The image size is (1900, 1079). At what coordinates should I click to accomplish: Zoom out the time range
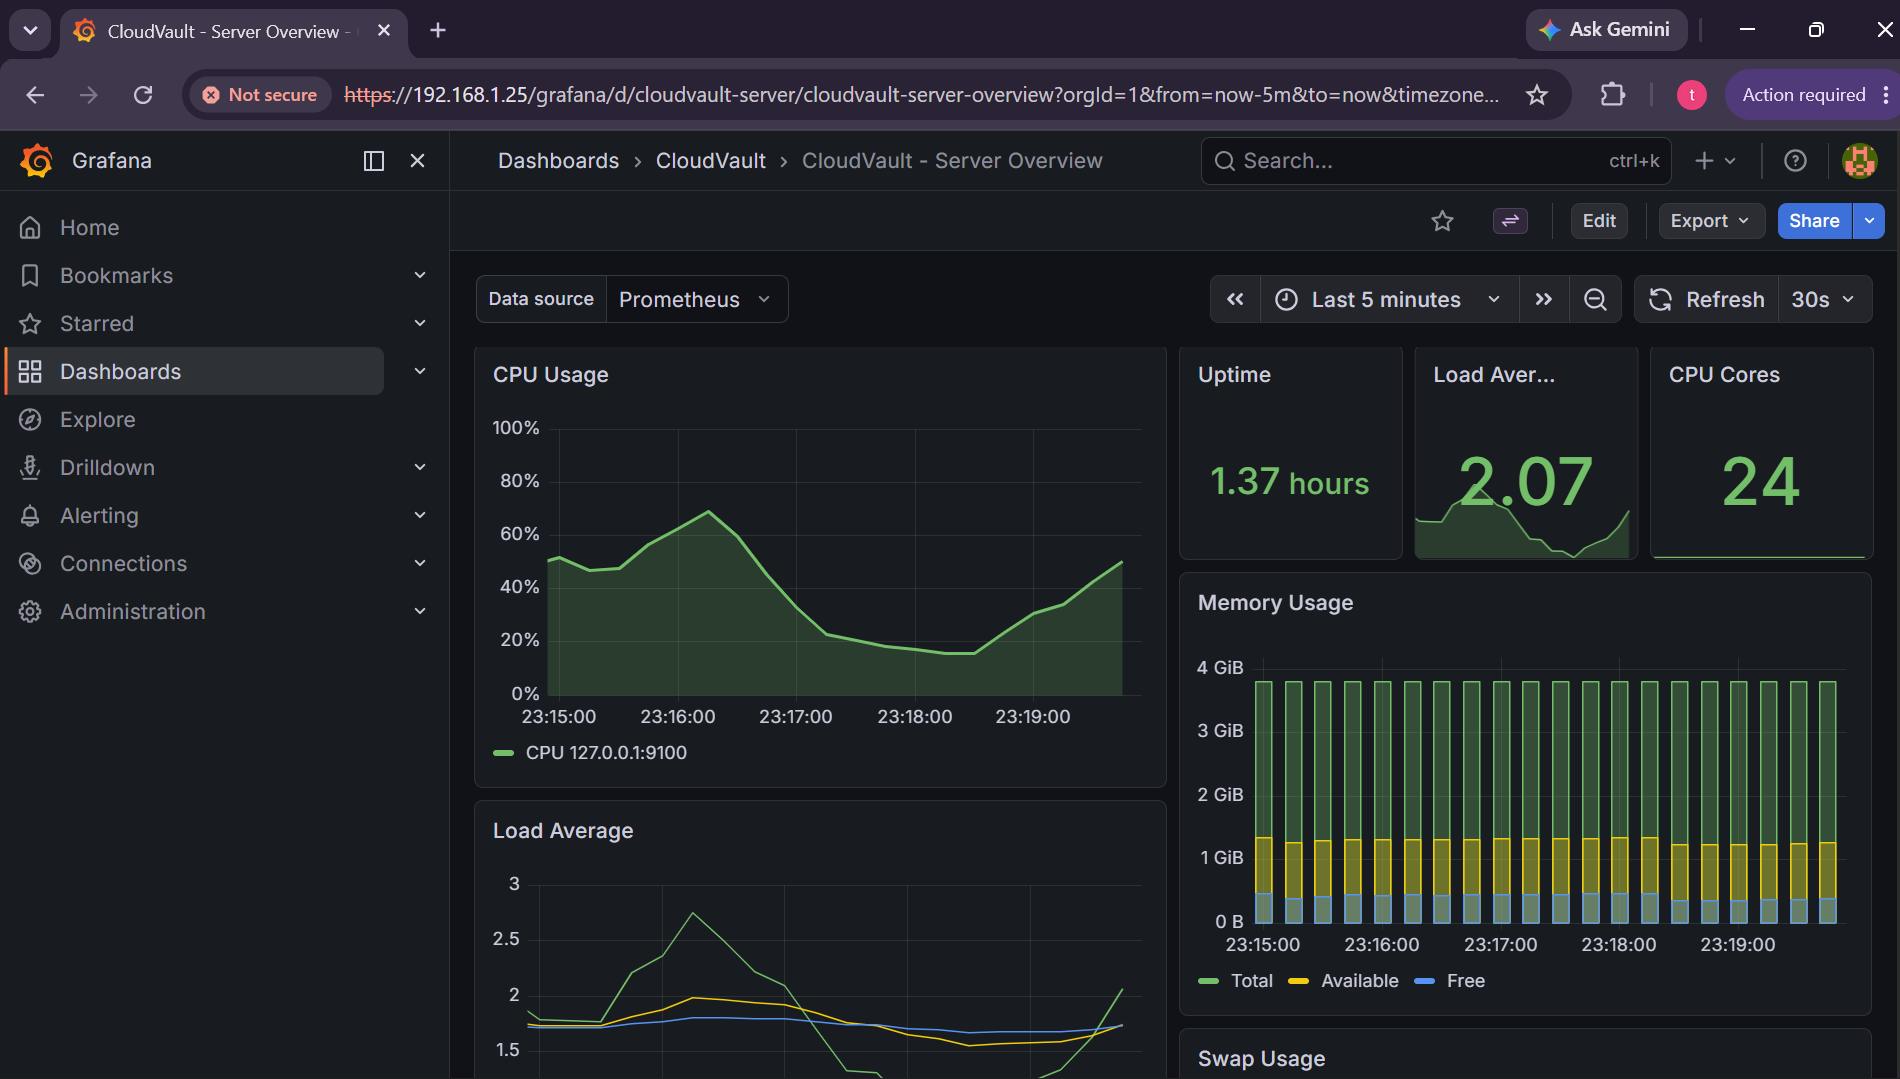coord(1595,300)
